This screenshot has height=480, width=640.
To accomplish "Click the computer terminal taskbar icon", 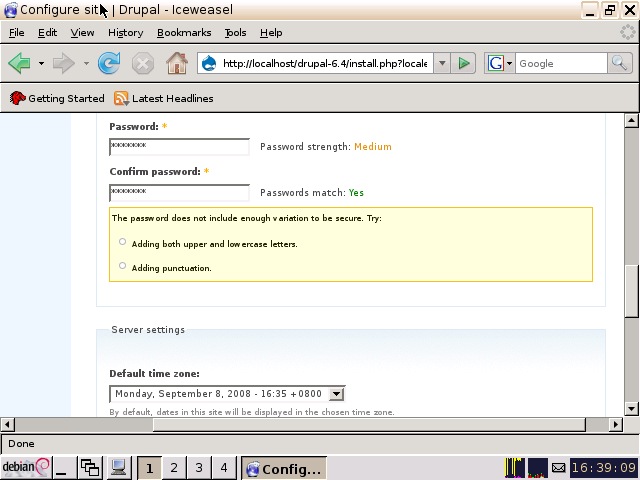I will (x=119, y=468).
